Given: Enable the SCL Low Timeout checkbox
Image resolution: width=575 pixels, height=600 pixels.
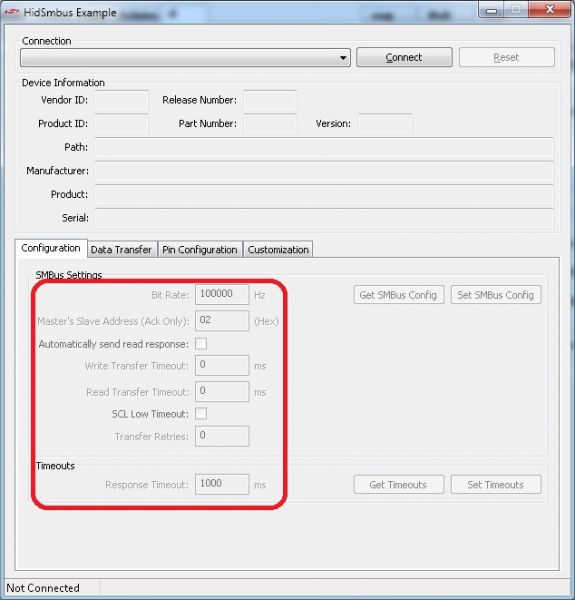Looking at the screenshot, I should 201,414.
